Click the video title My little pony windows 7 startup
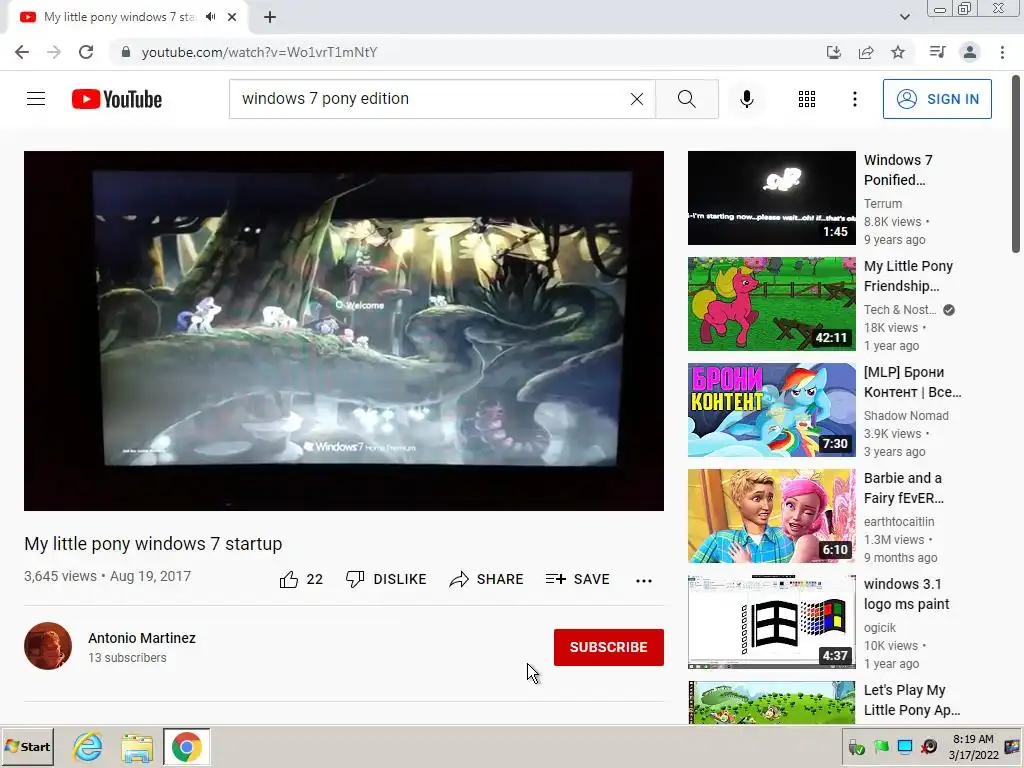Image resolution: width=1024 pixels, height=768 pixels. pyautogui.click(x=153, y=544)
